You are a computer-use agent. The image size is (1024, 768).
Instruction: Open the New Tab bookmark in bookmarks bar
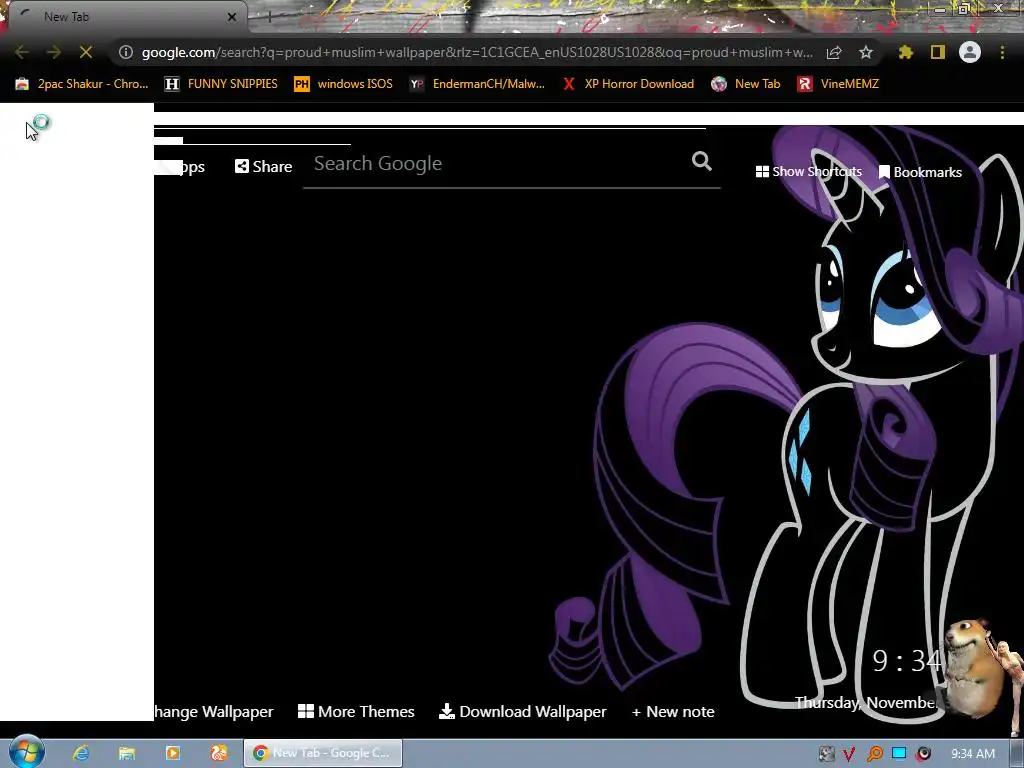[x=746, y=84]
